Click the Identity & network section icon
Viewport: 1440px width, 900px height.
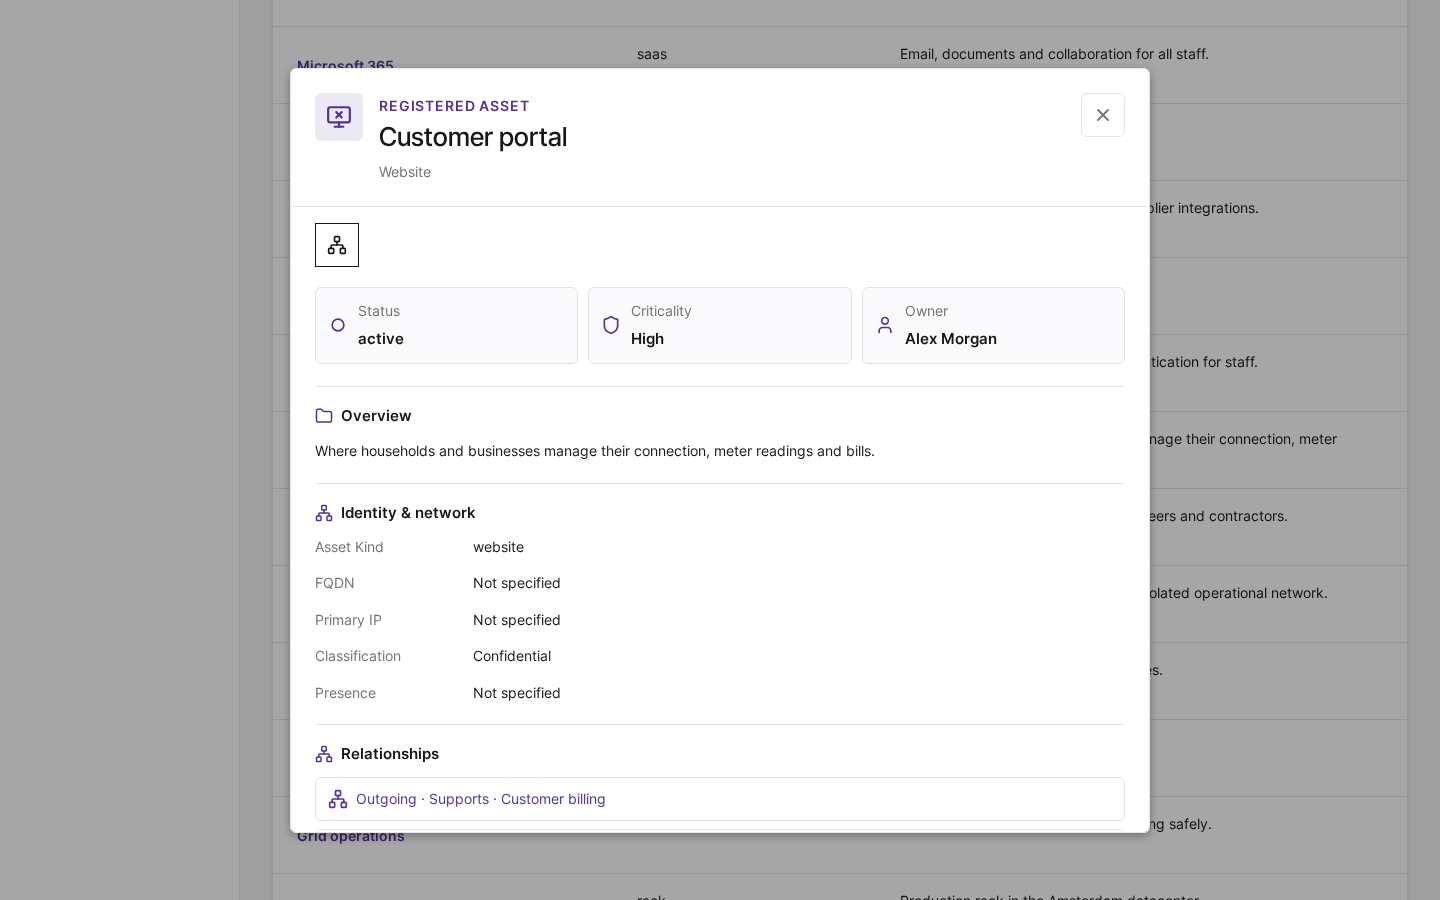pyautogui.click(x=324, y=513)
